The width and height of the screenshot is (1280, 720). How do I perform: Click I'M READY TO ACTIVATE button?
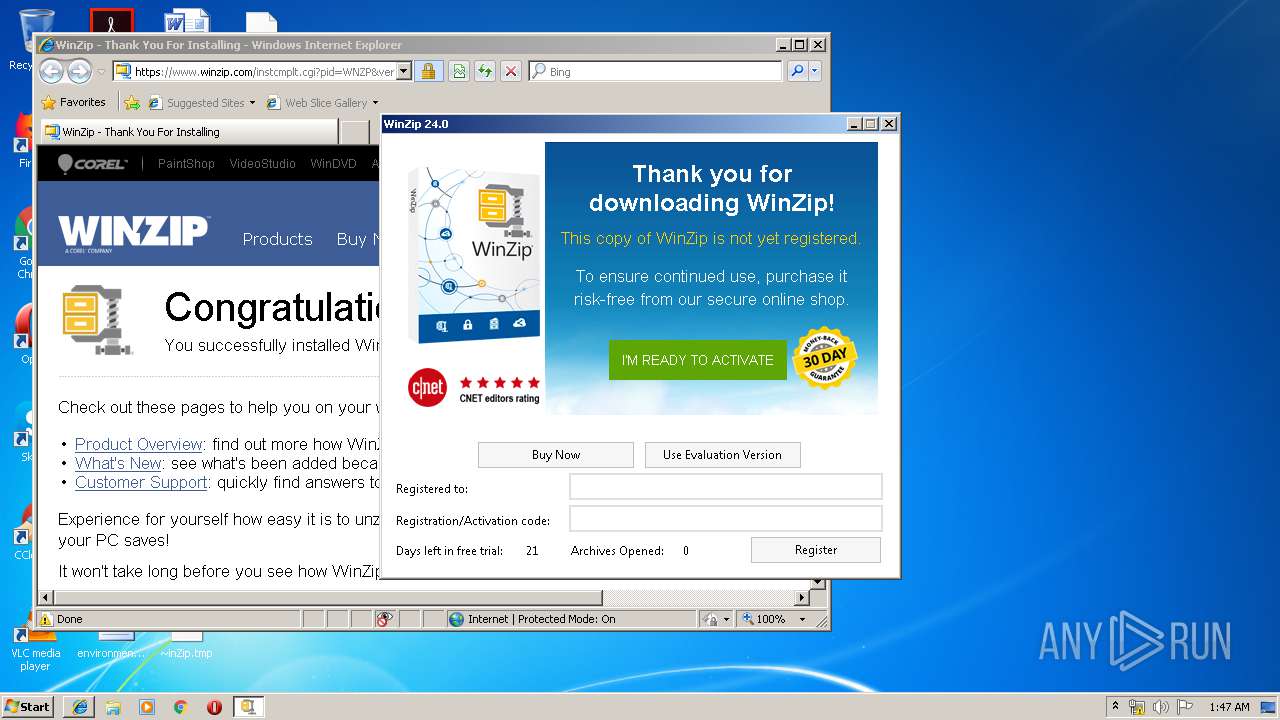tap(697, 360)
